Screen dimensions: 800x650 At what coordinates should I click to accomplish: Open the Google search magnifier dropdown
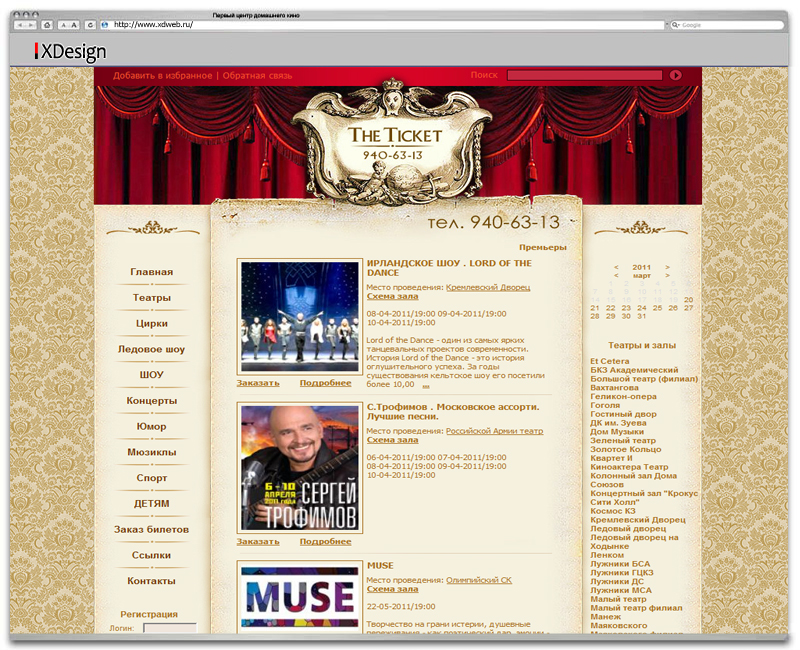point(676,24)
